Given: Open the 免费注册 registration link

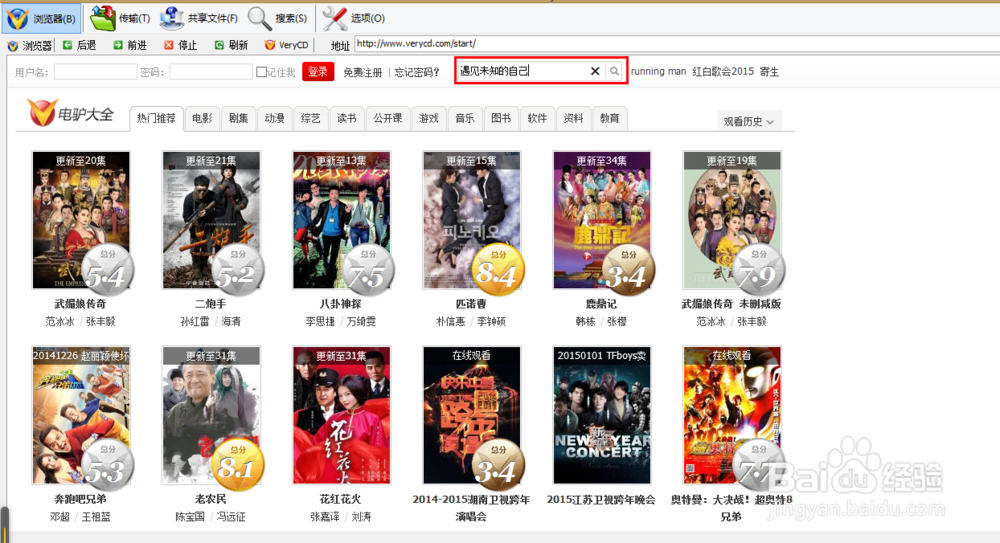Looking at the screenshot, I should tap(362, 72).
